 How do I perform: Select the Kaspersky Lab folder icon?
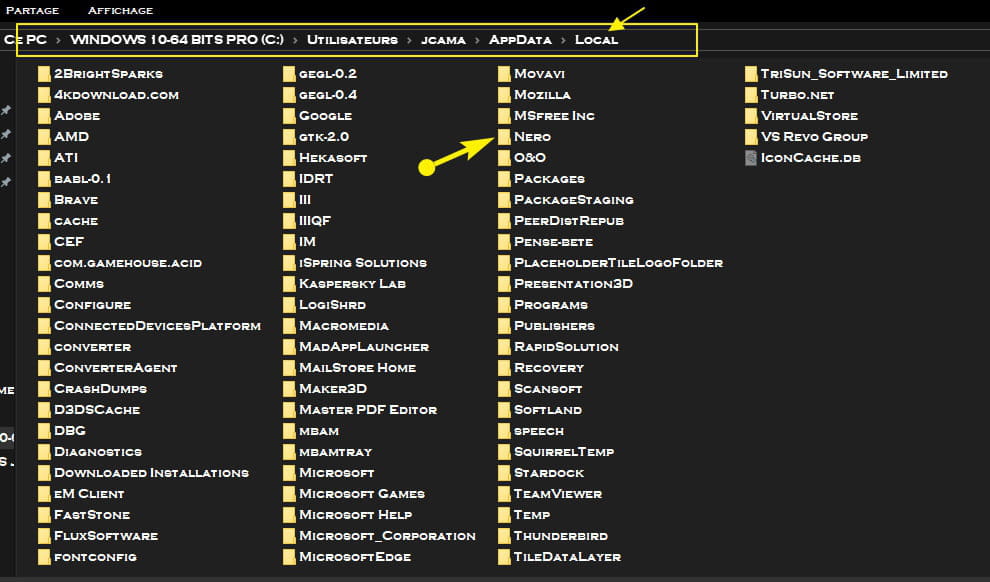click(x=289, y=283)
